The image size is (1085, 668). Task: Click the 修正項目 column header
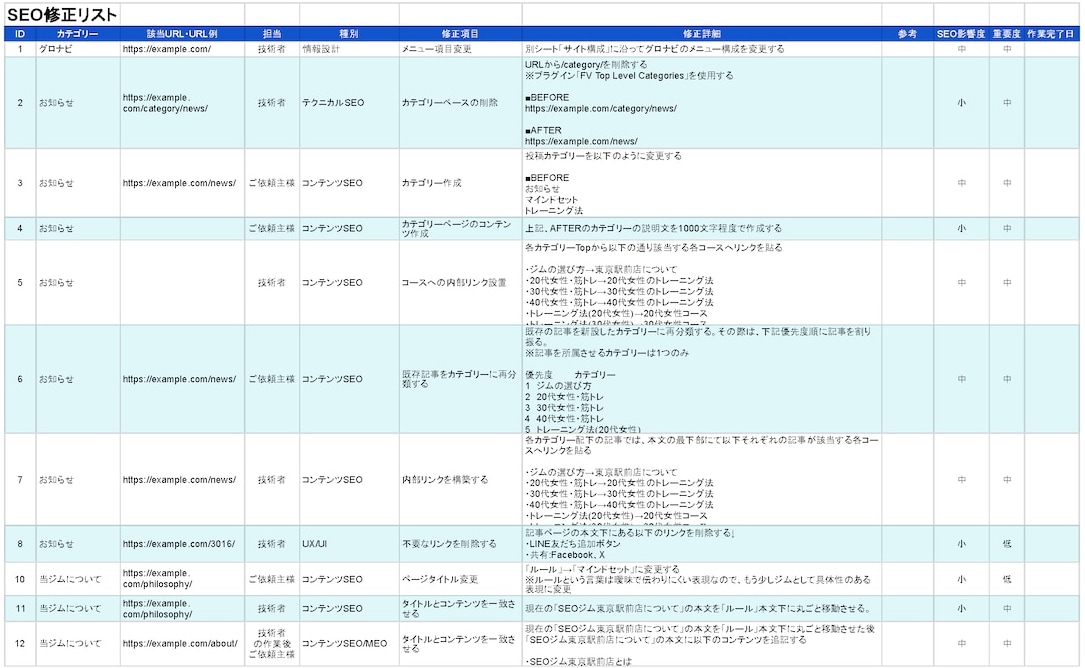point(460,34)
